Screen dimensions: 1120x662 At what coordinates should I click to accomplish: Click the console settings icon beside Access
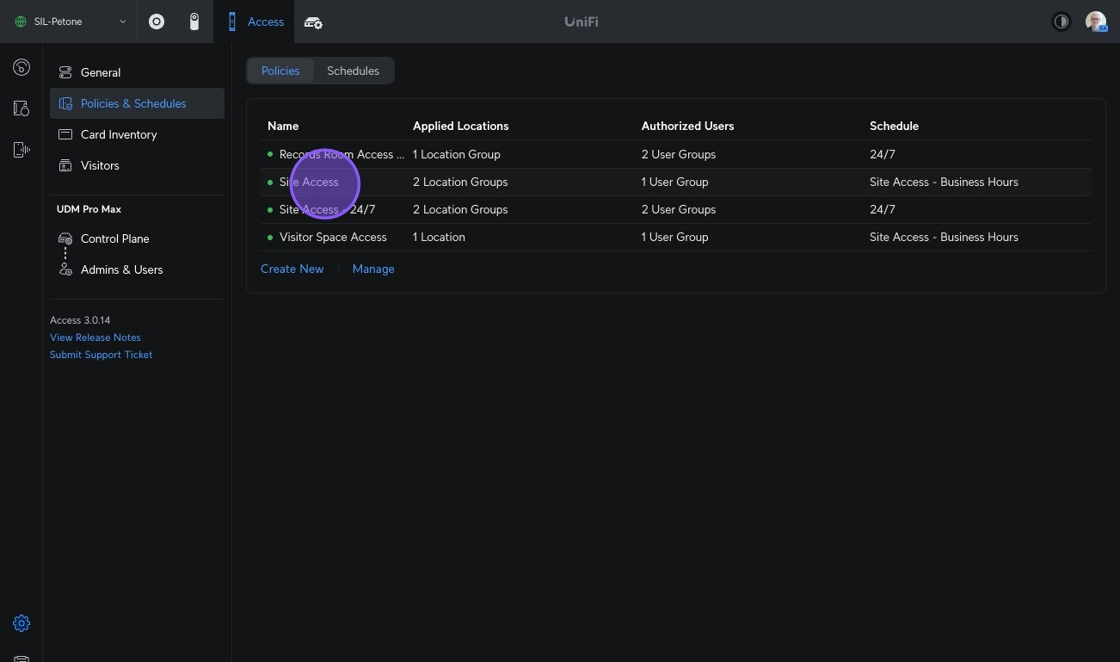pos(313,22)
